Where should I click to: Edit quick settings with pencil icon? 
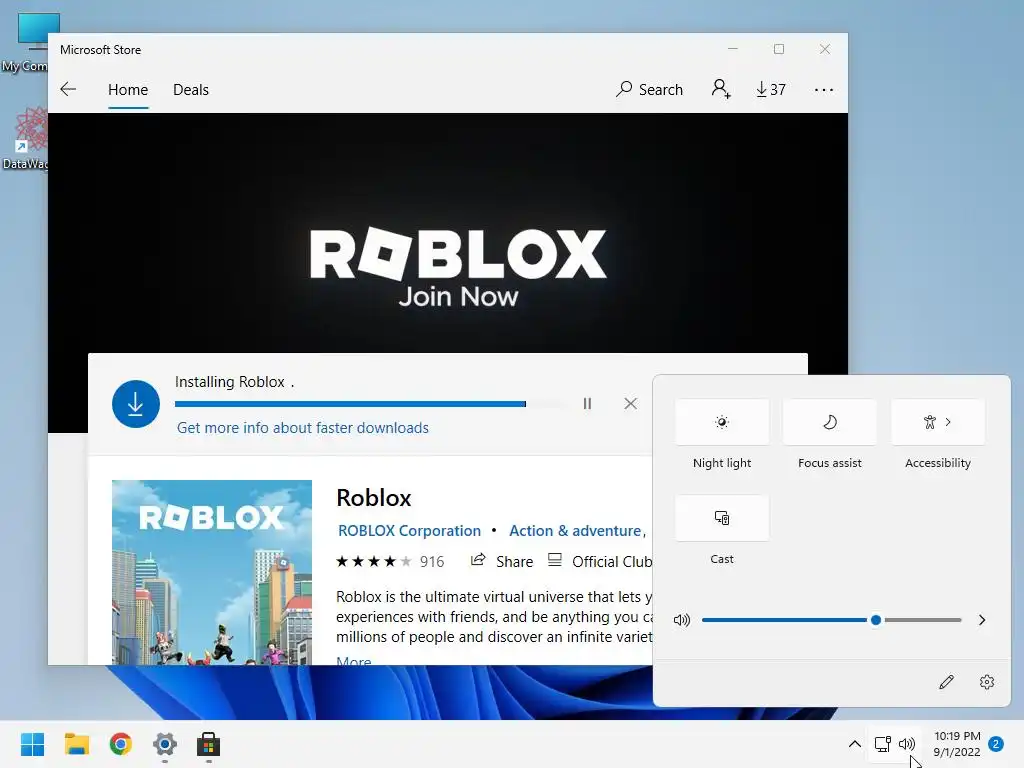(946, 682)
